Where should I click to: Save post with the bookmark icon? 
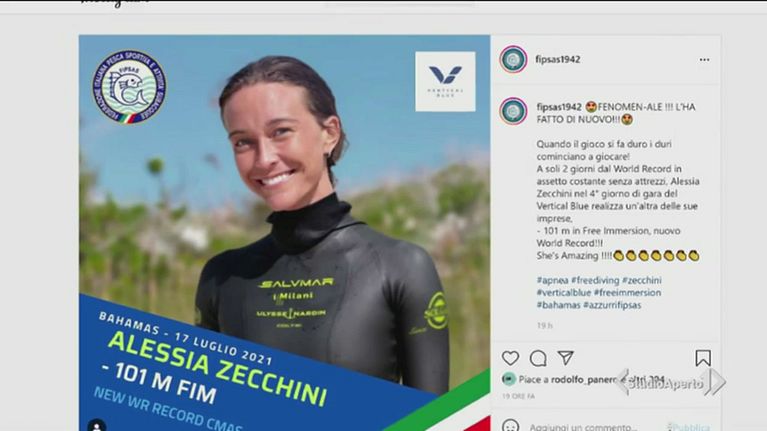703,358
